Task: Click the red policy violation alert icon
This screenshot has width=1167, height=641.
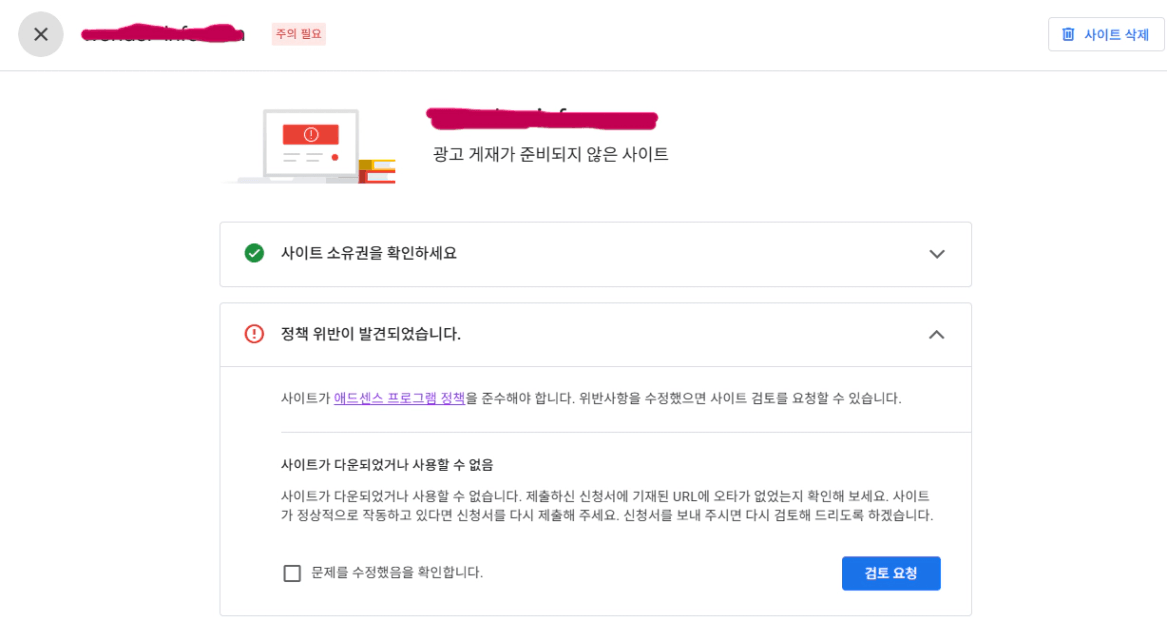Action: tap(254, 334)
